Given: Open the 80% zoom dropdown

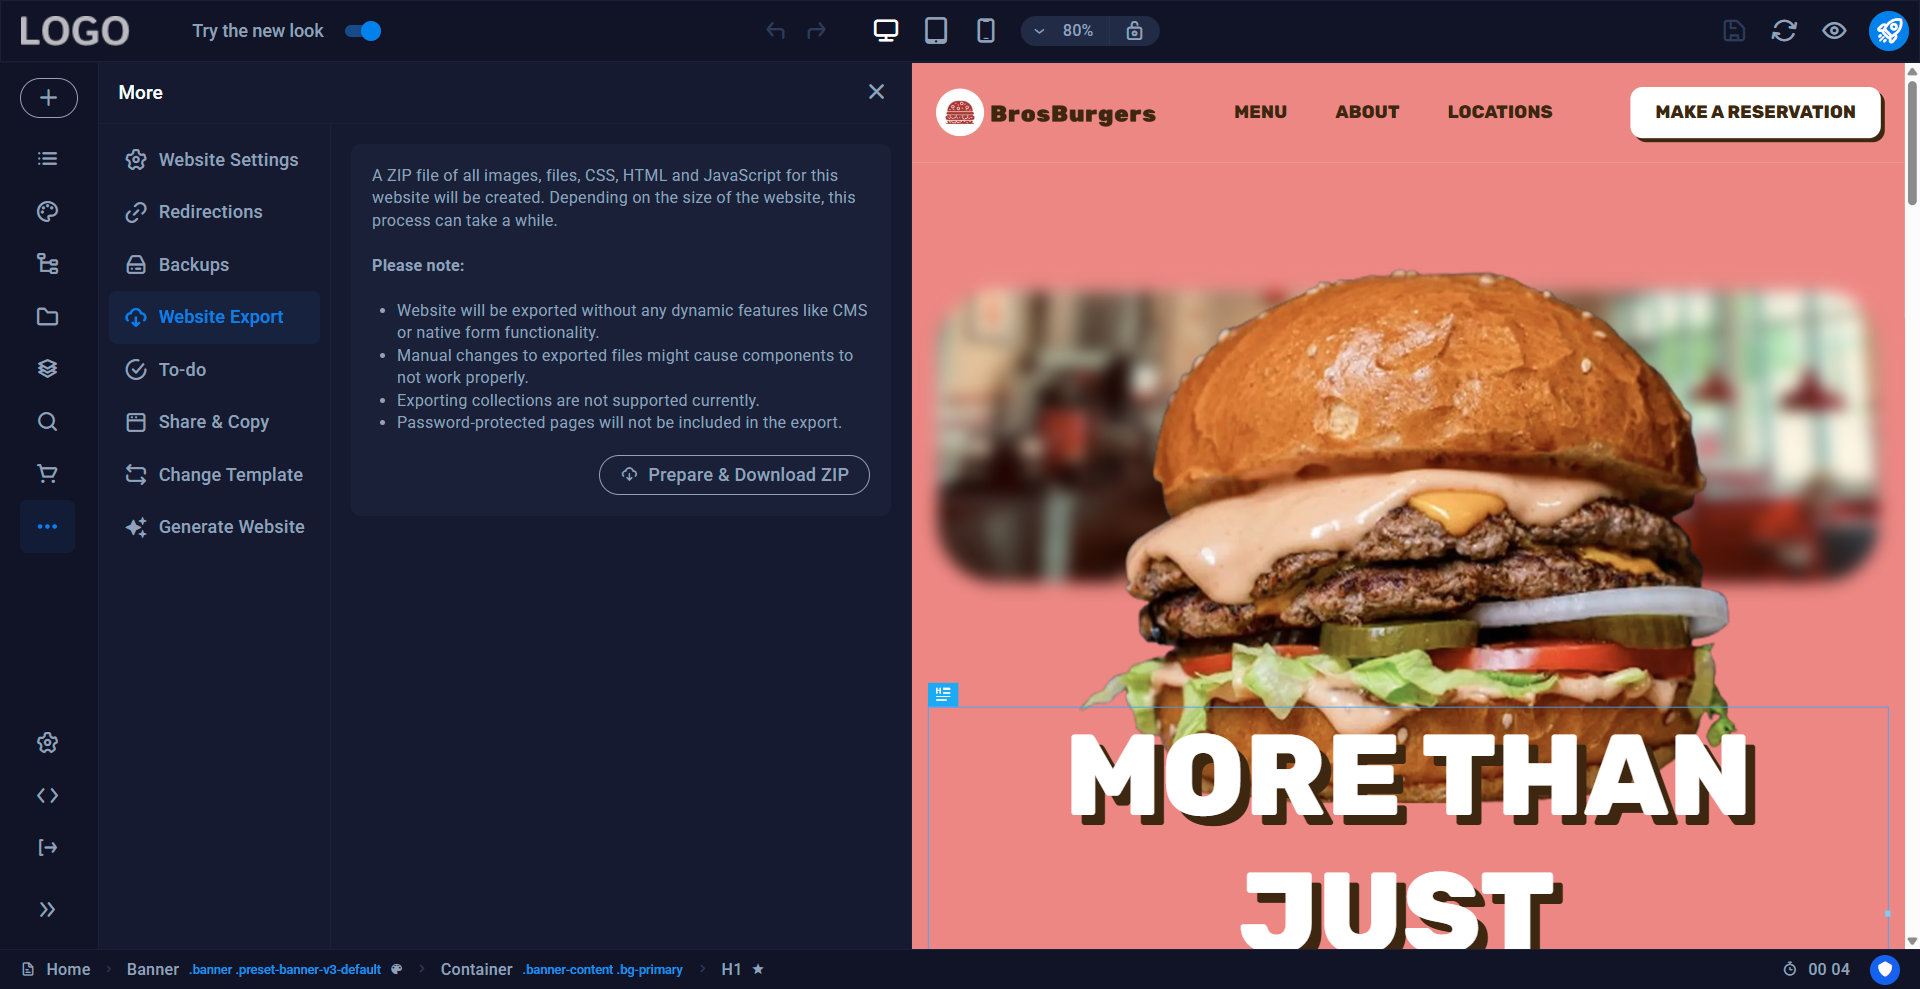Looking at the screenshot, I should coord(1066,31).
